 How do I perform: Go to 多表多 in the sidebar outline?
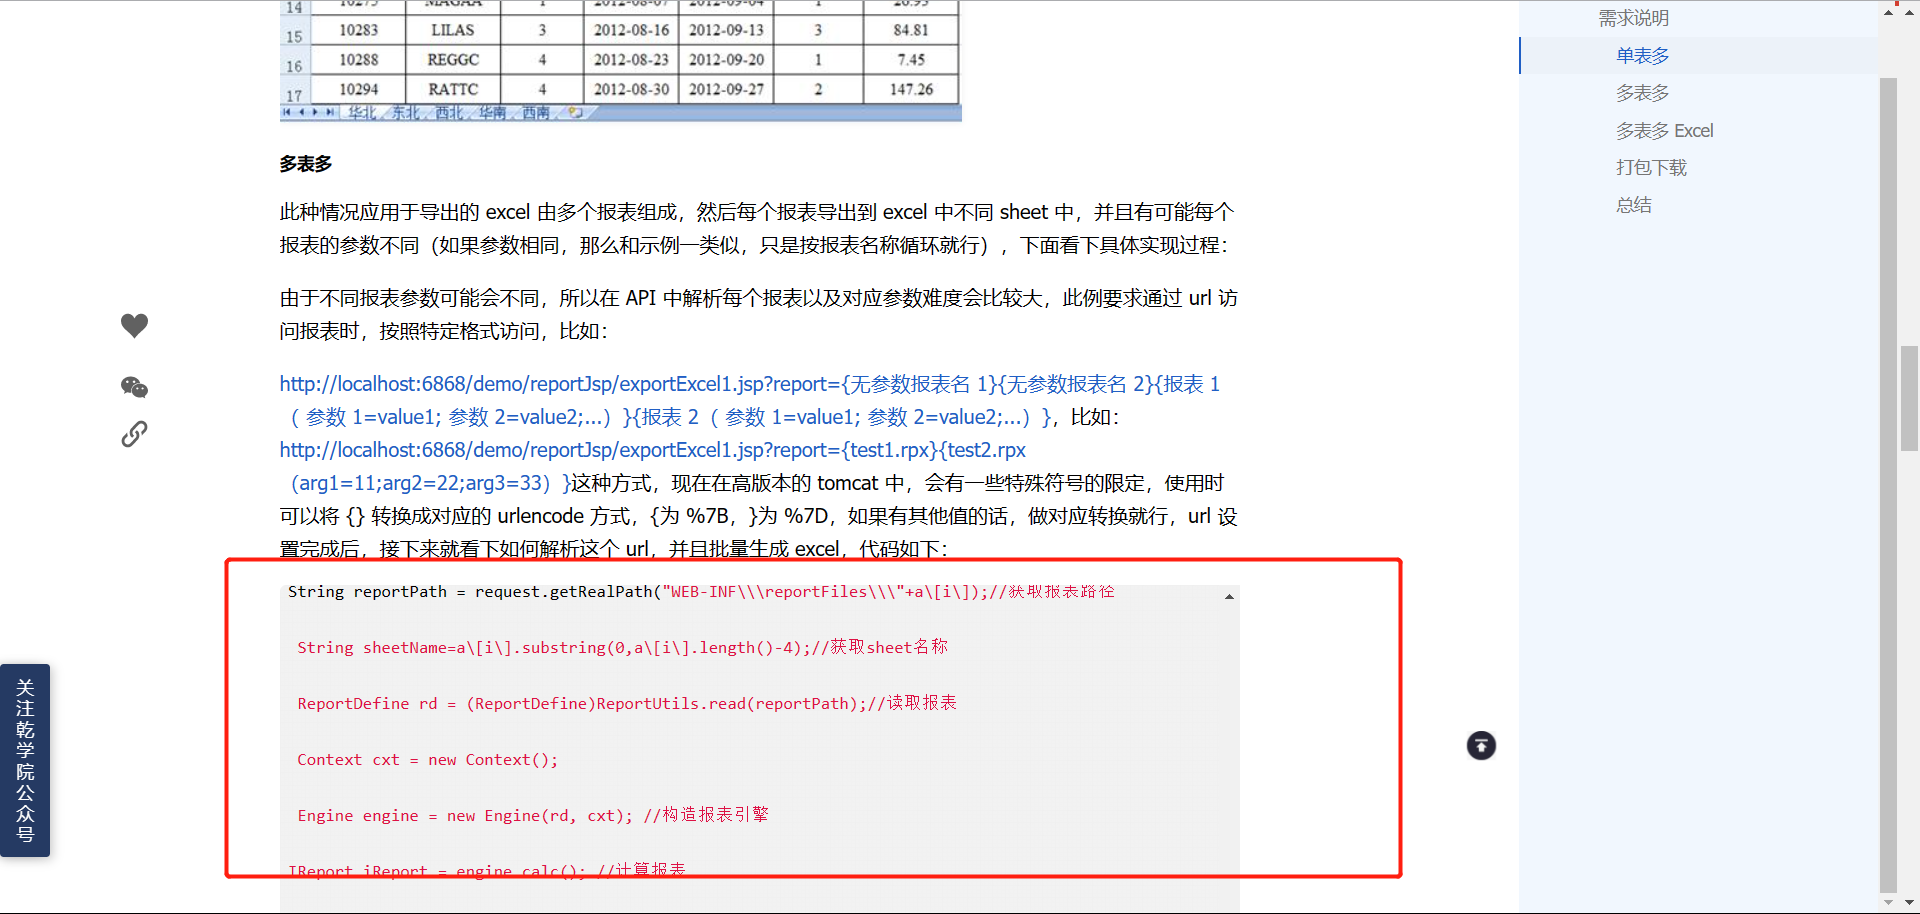pos(1642,93)
